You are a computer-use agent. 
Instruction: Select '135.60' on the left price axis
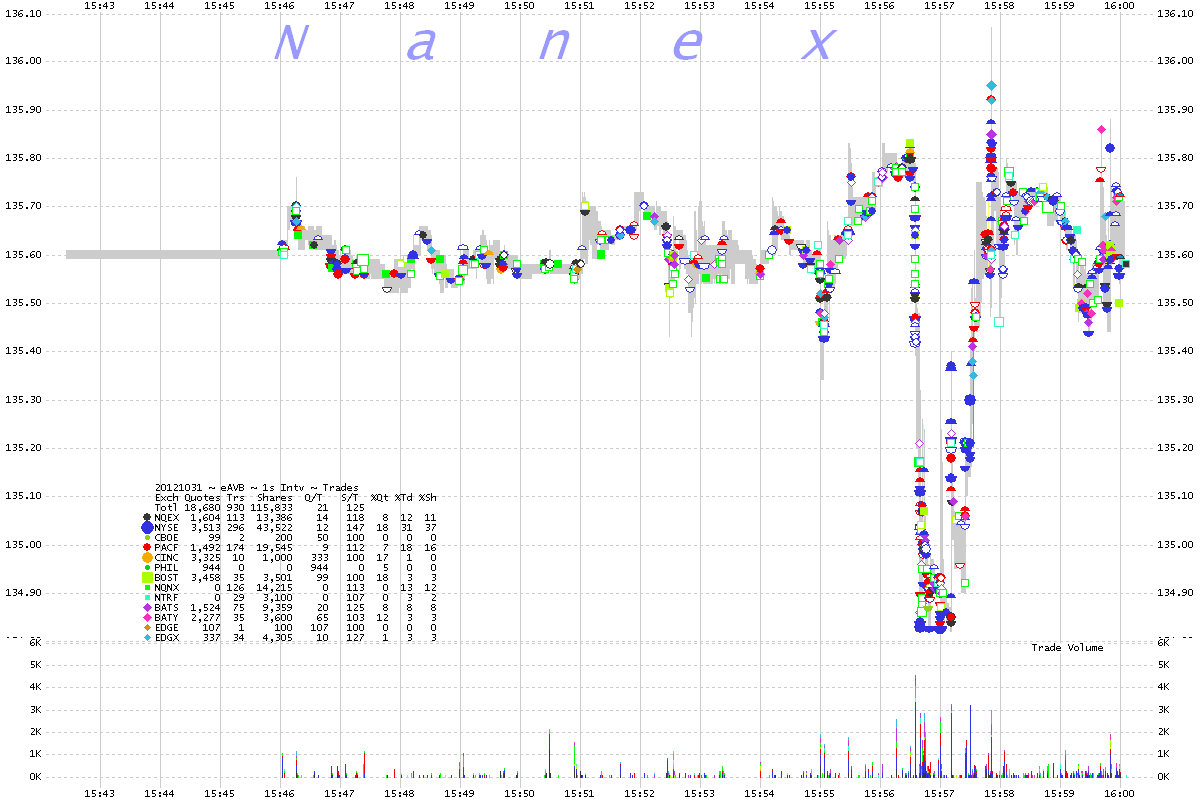(24, 255)
